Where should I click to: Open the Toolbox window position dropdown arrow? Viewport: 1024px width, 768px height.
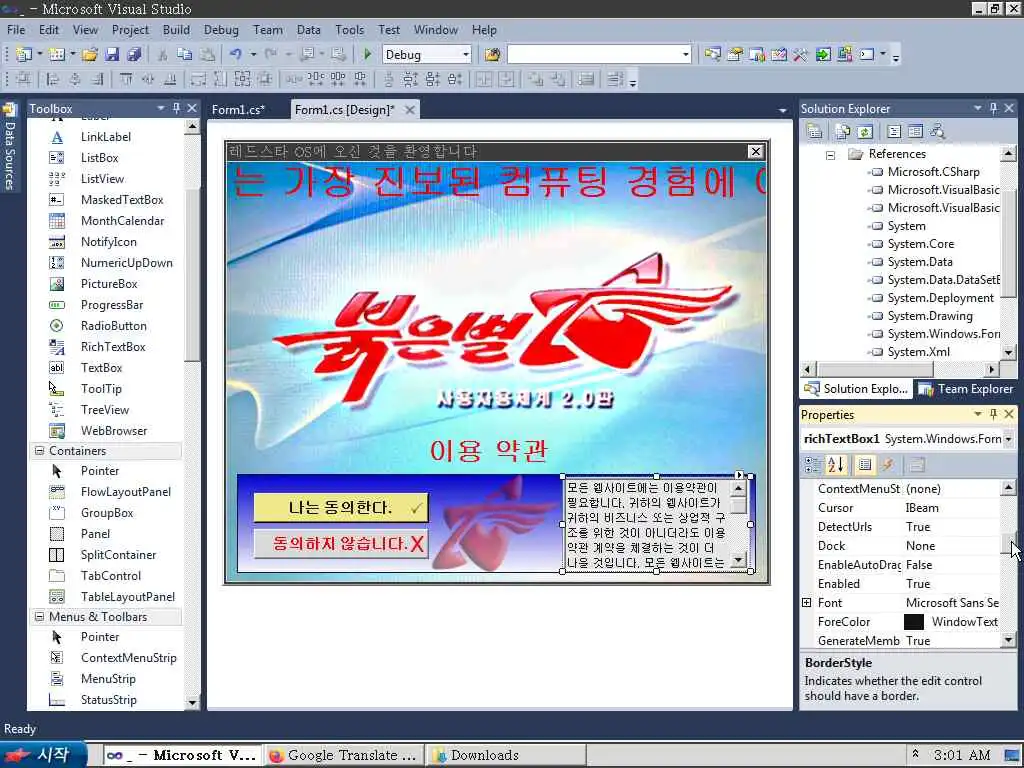click(x=161, y=108)
